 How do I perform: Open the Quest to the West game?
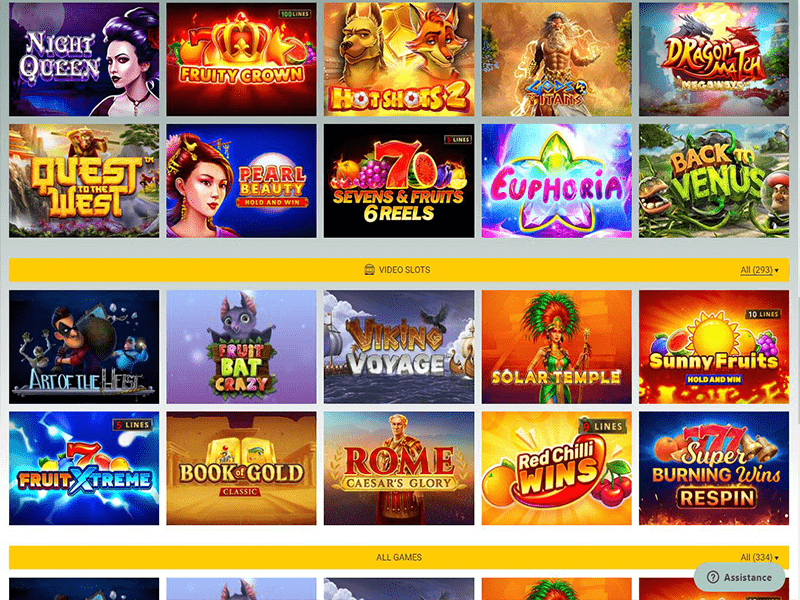tap(84, 181)
